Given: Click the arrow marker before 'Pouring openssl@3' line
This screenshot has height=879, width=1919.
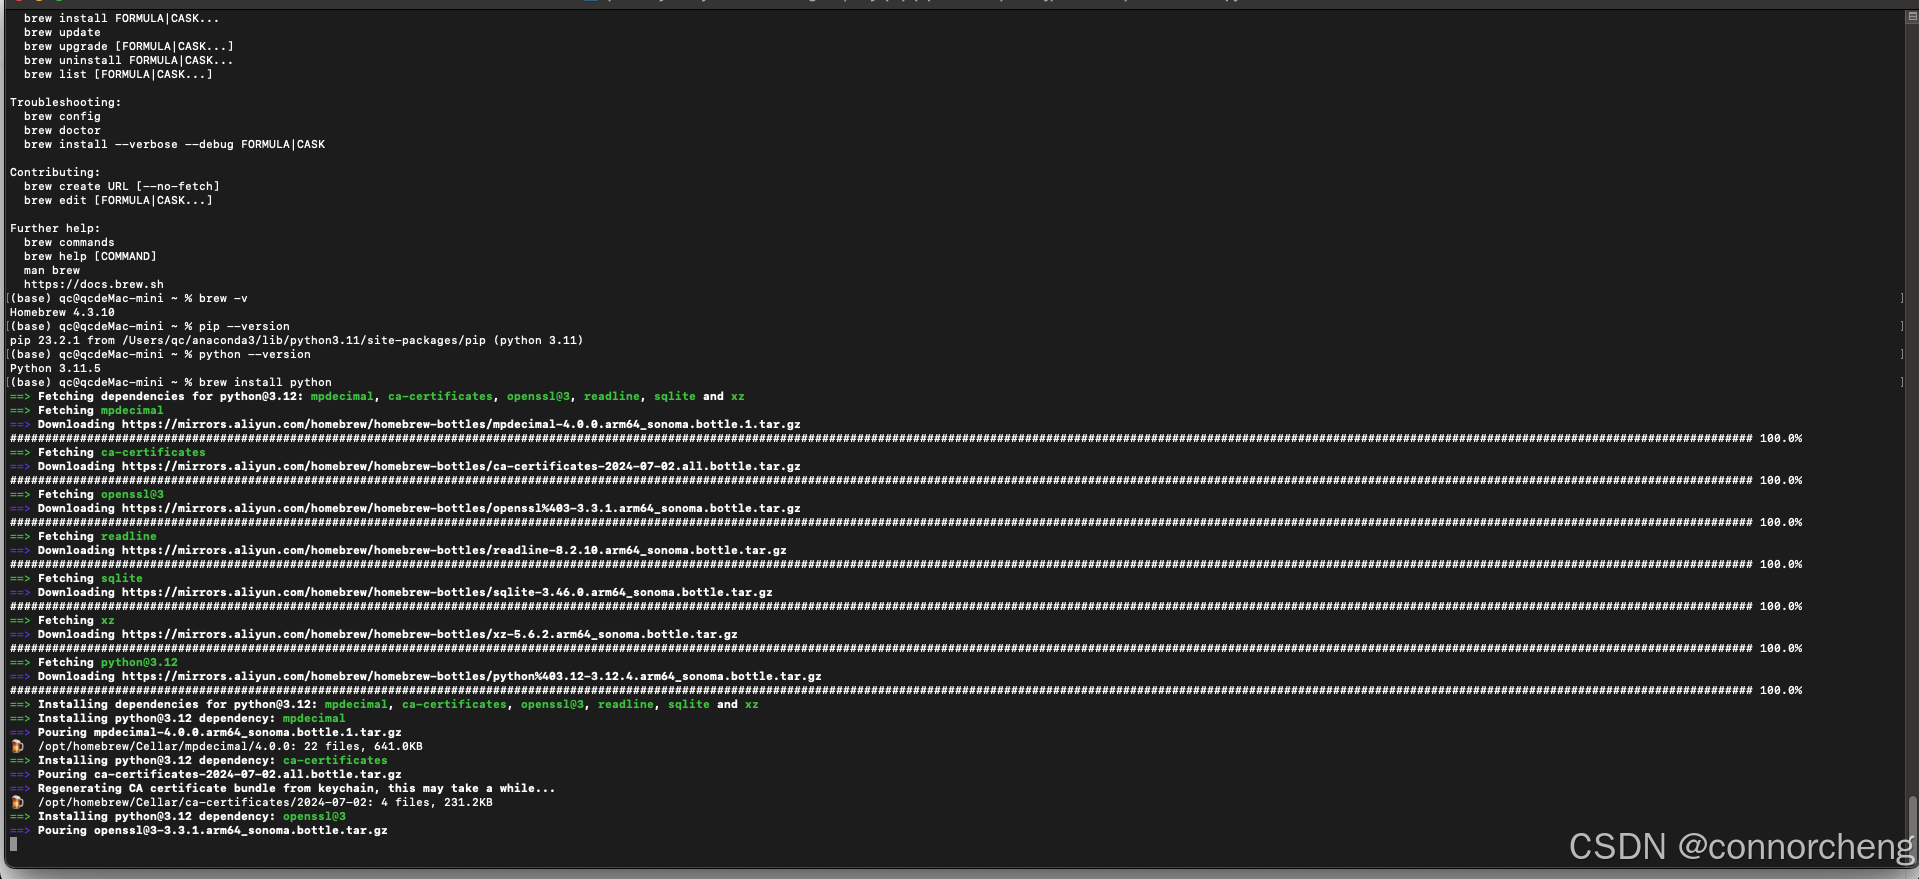Looking at the screenshot, I should pos(20,830).
